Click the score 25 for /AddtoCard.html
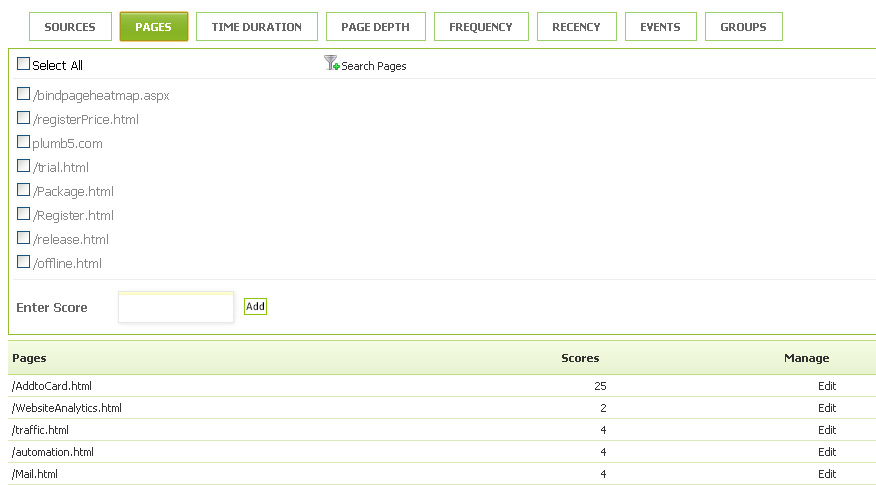The width and height of the screenshot is (876, 485). coord(601,386)
